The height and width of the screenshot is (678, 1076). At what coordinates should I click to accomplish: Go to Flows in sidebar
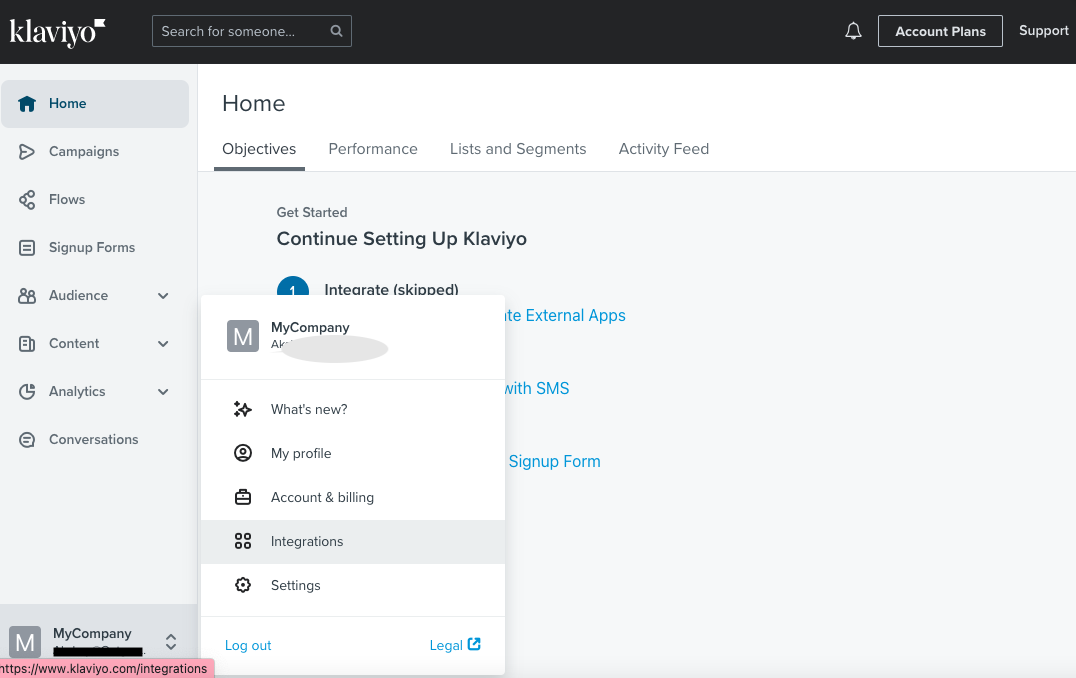[95, 200]
